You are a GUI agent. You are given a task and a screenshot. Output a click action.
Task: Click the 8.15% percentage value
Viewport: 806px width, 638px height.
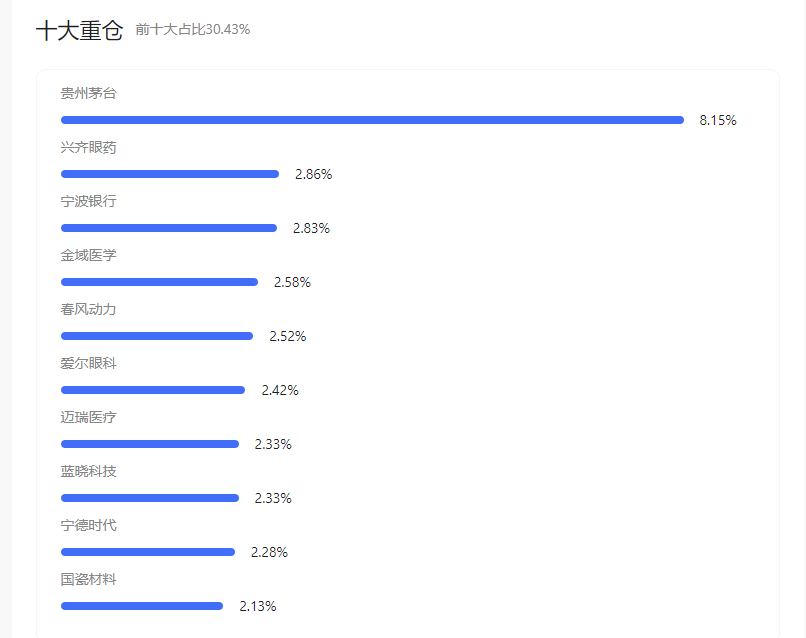click(718, 120)
